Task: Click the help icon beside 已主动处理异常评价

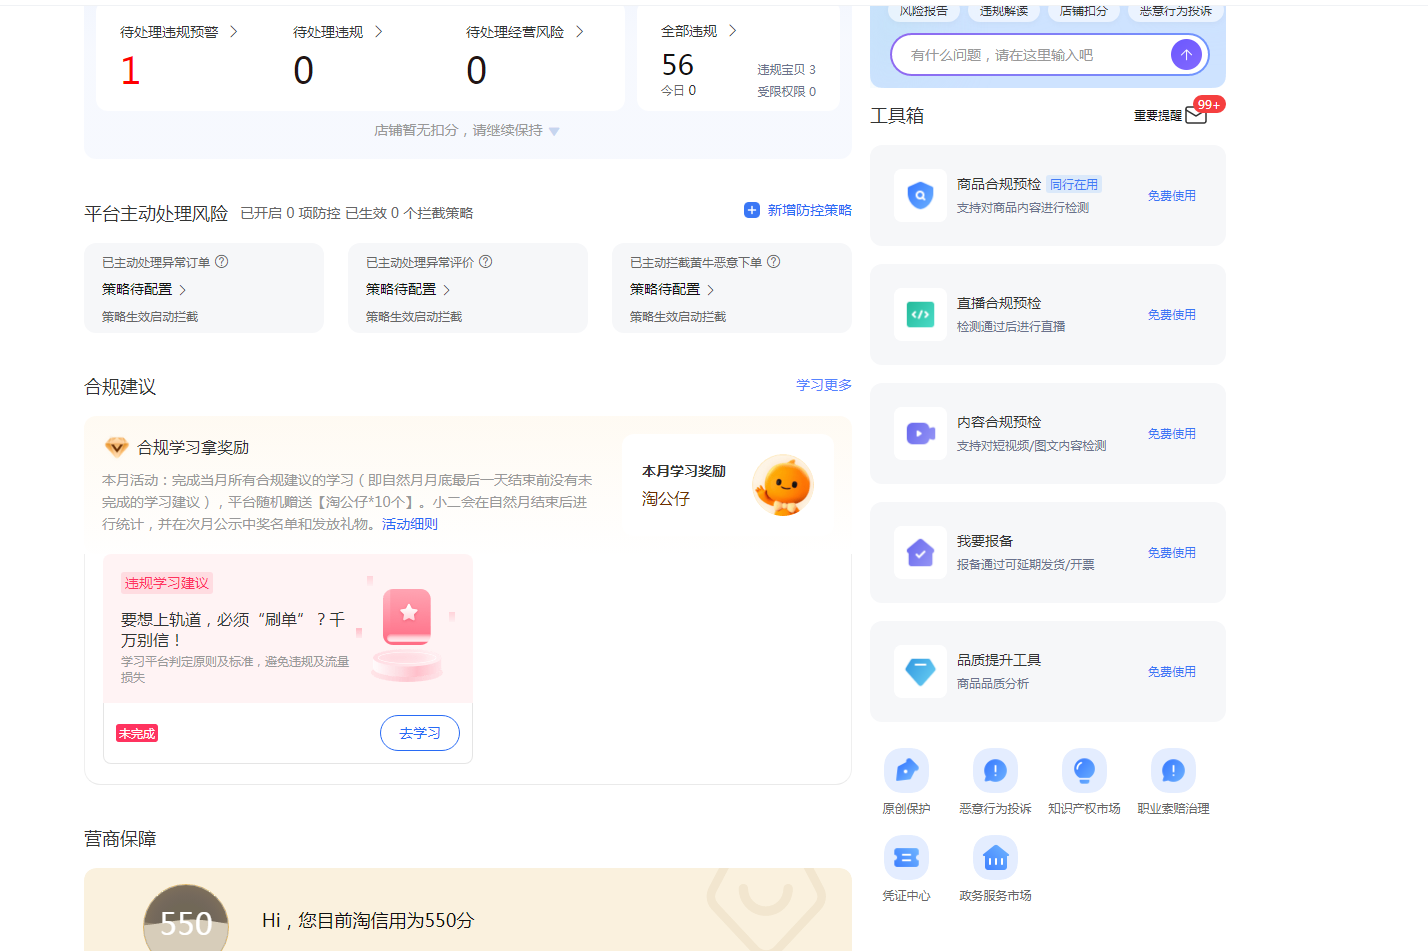Action: click(x=486, y=262)
